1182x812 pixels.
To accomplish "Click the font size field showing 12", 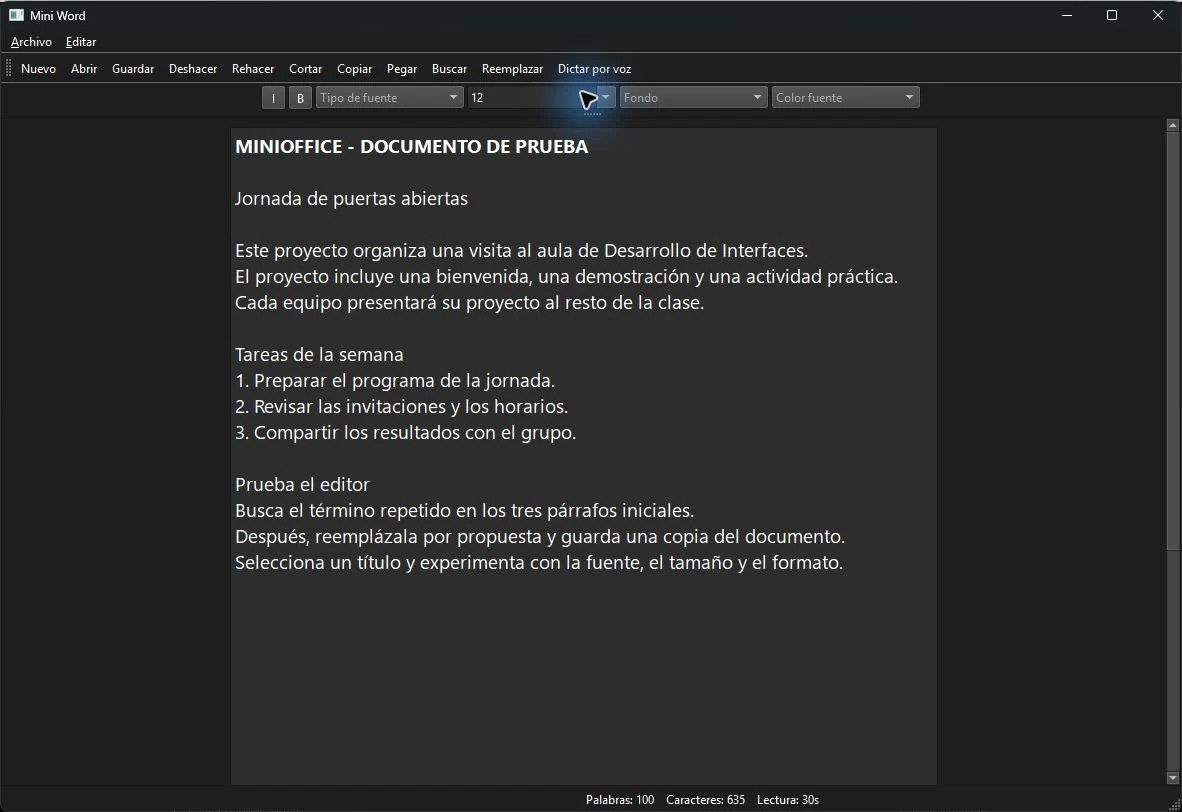I will click(531, 97).
